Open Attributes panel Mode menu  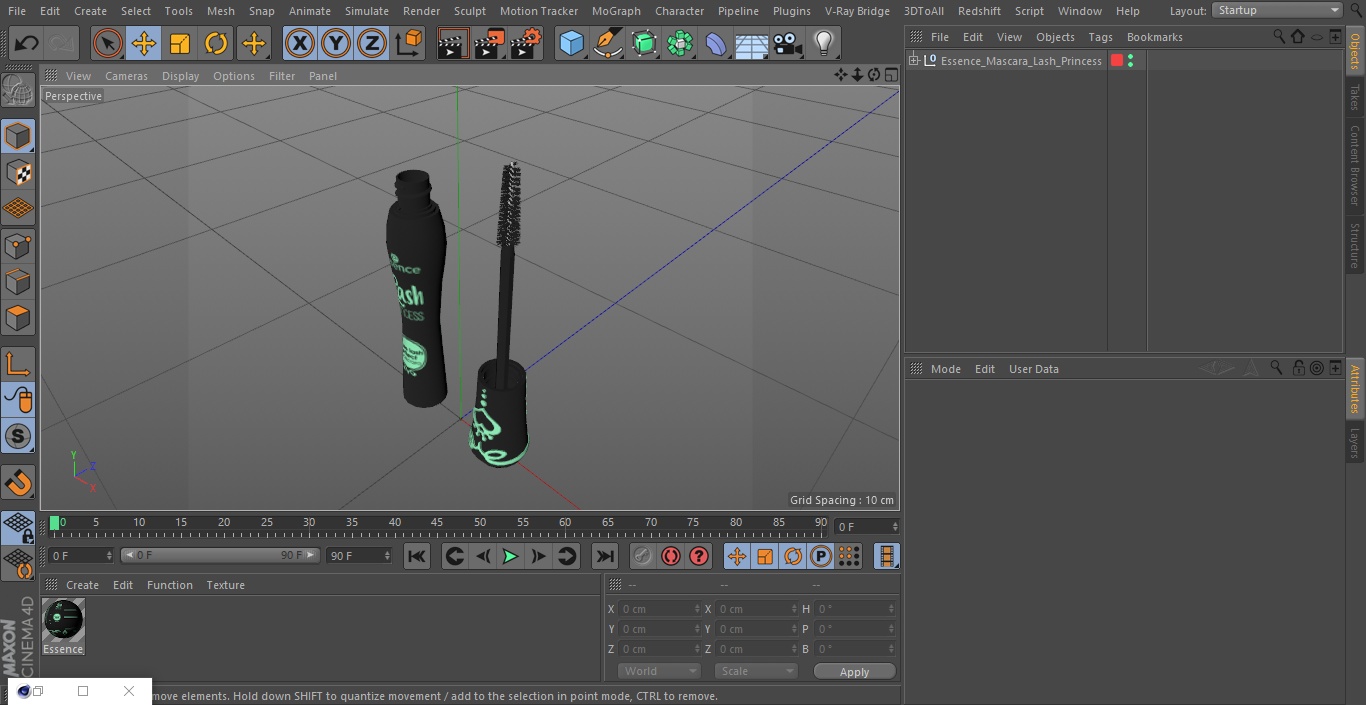945,369
